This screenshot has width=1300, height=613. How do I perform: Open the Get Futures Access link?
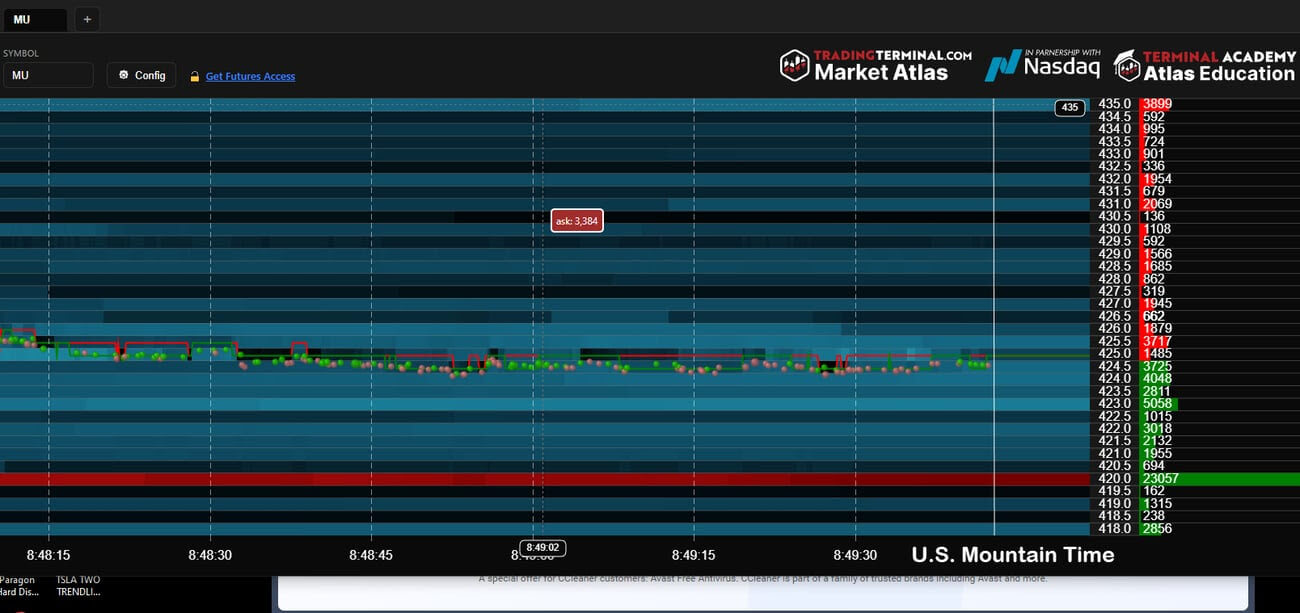click(250, 76)
